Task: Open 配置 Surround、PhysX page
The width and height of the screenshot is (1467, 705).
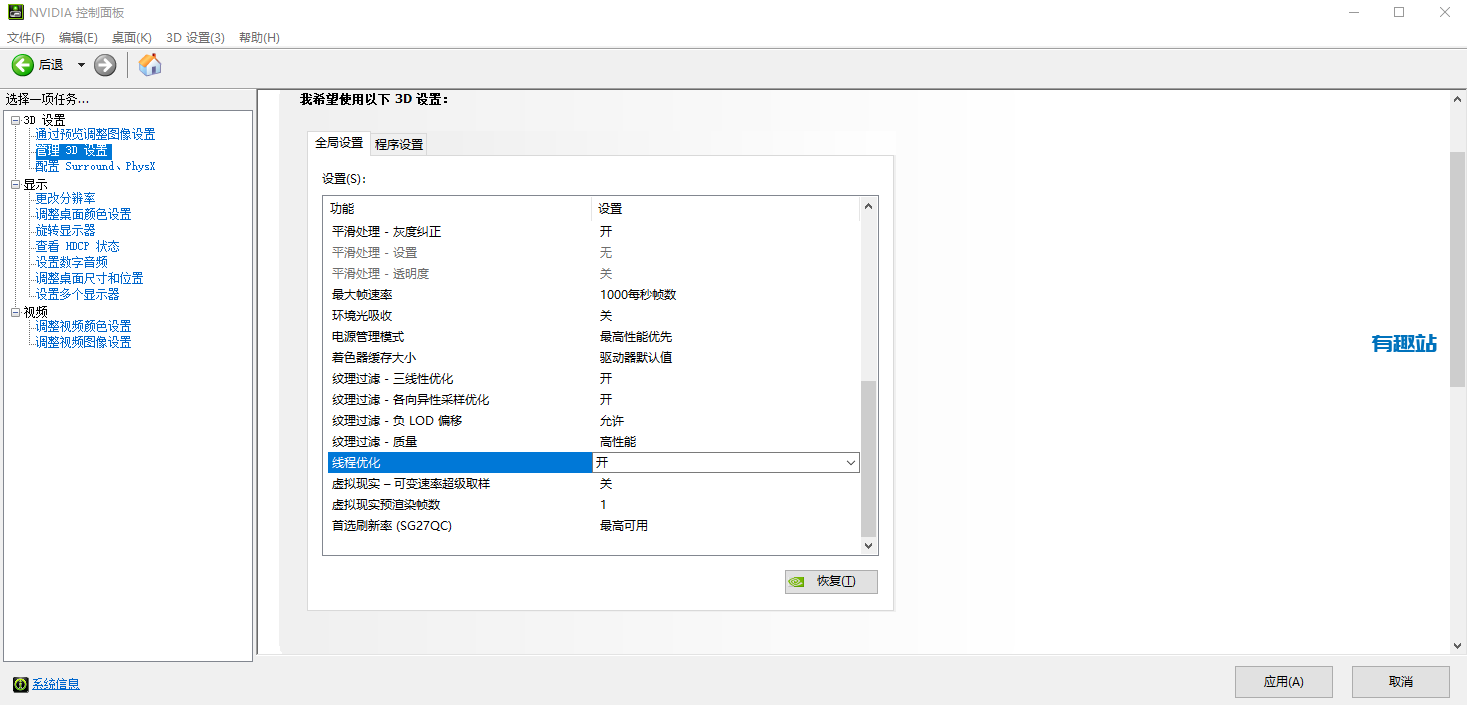Action: 95,167
